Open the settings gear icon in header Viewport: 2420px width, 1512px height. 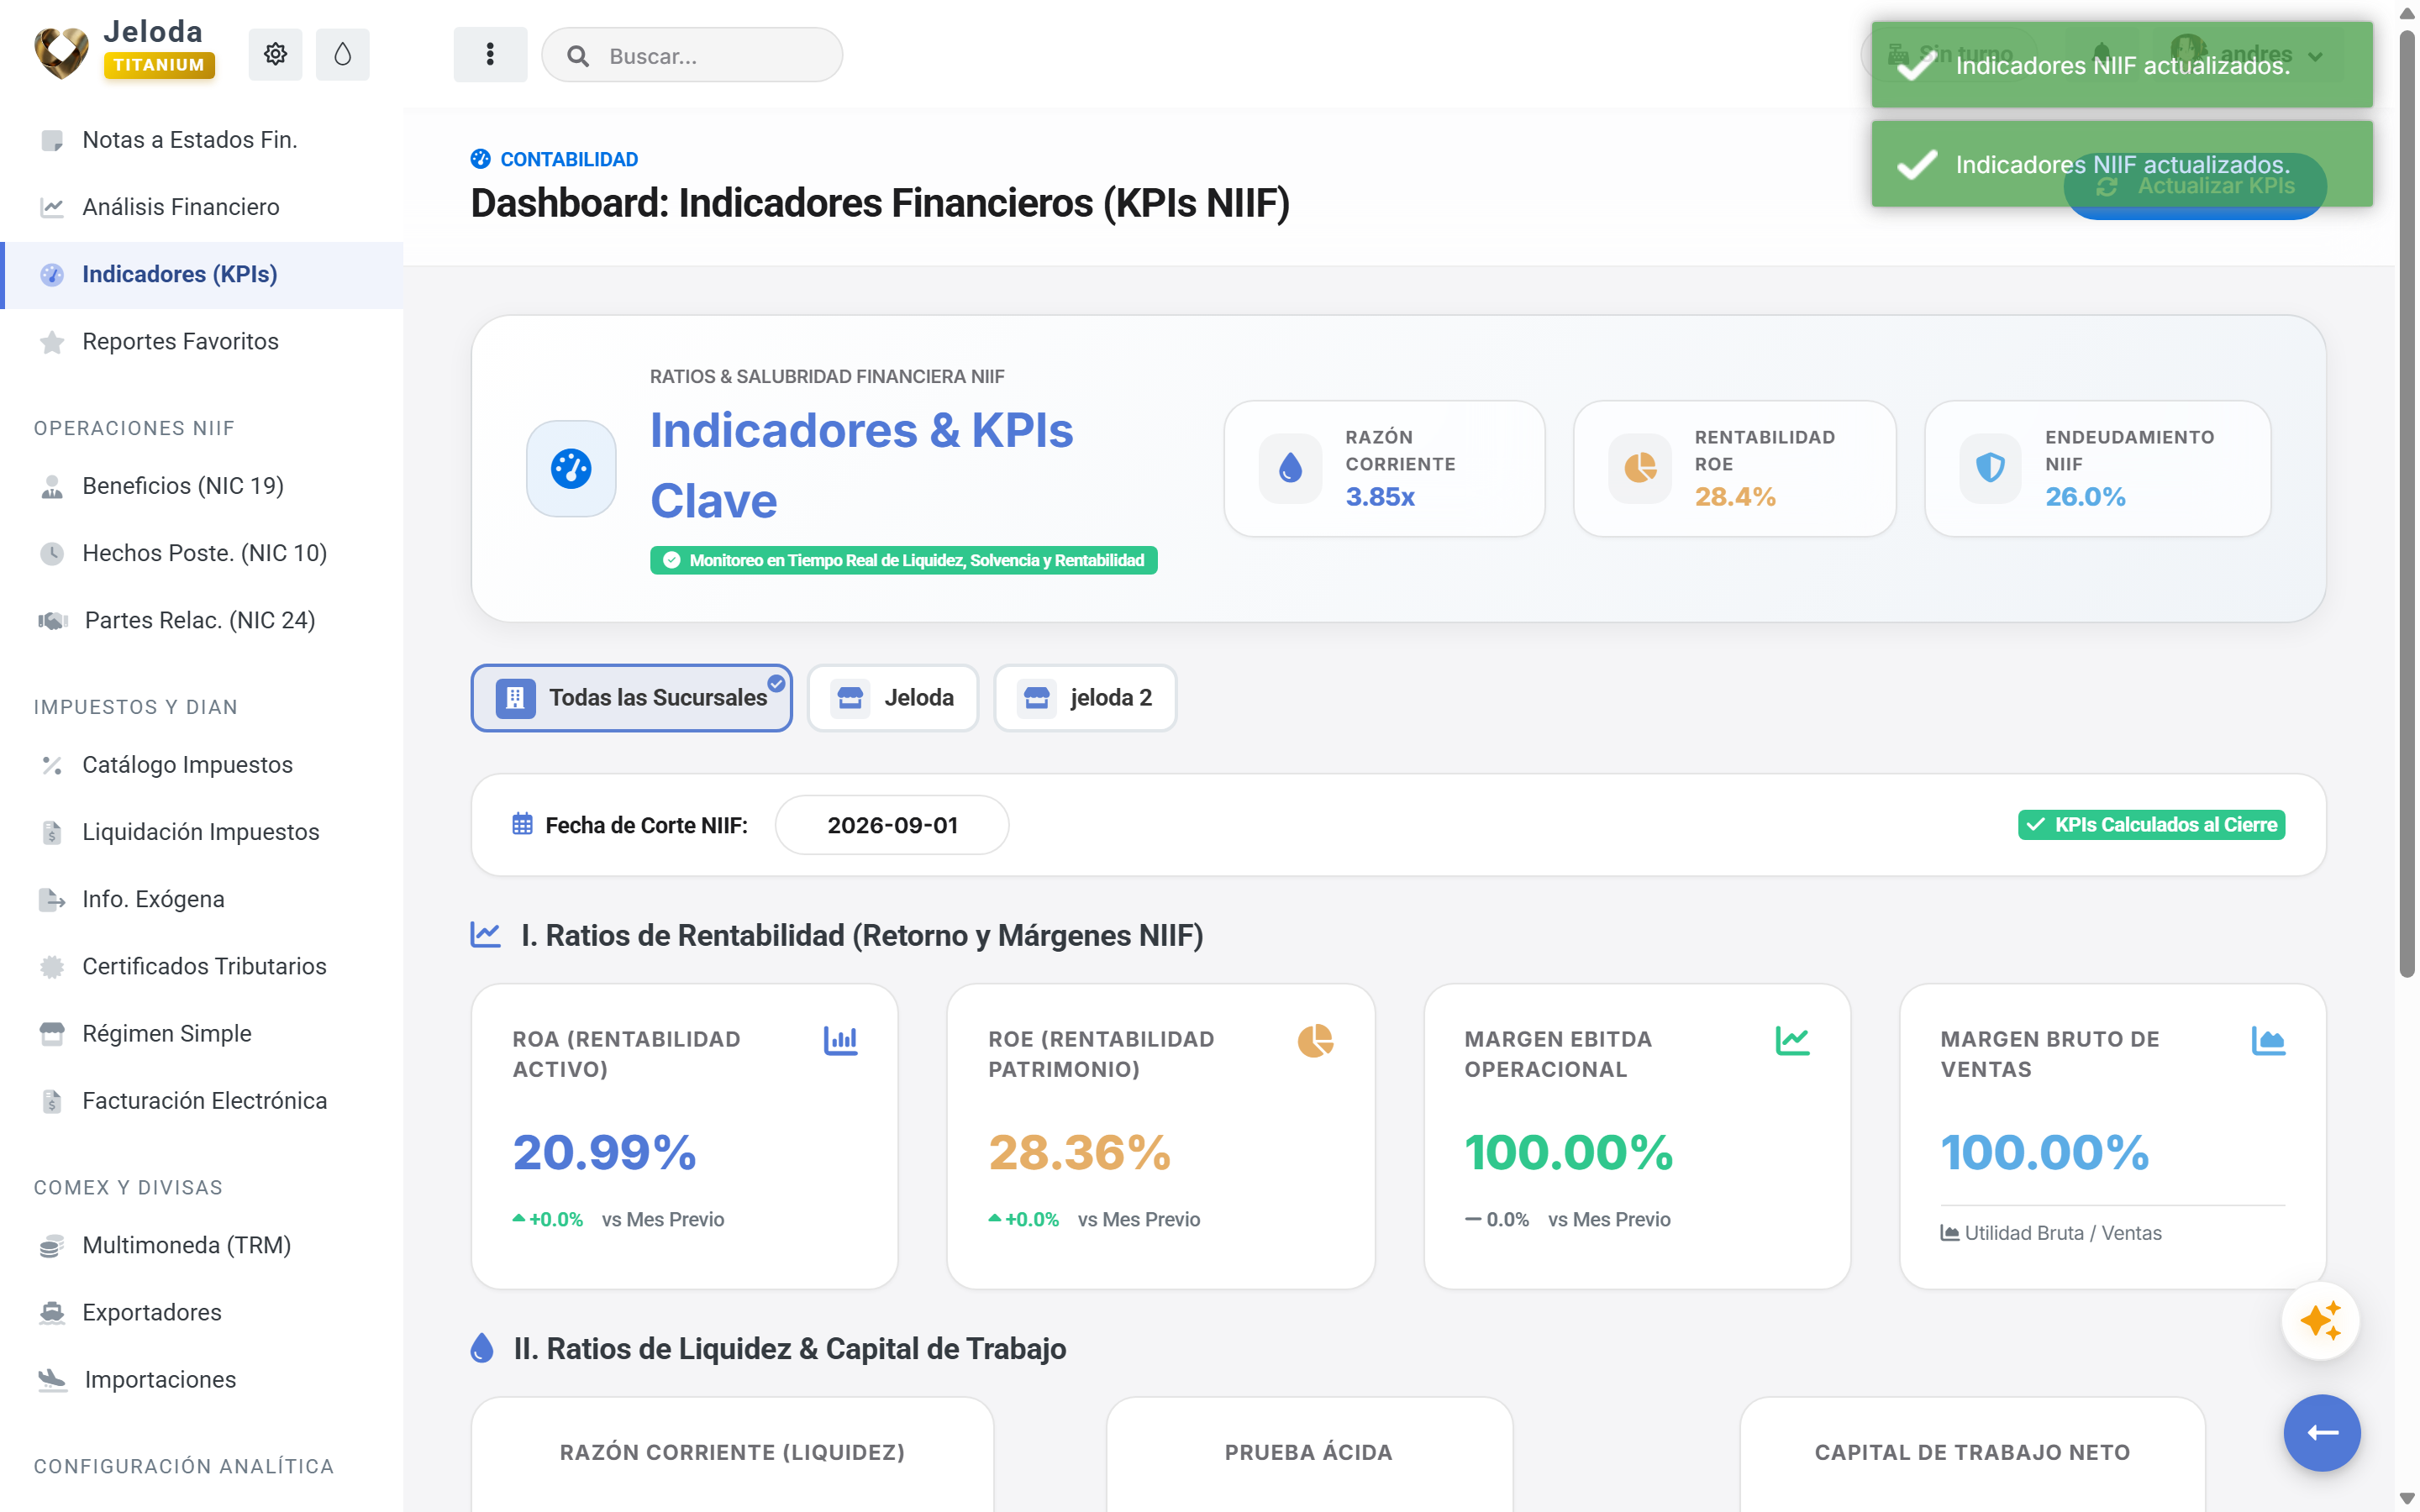click(x=275, y=54)
